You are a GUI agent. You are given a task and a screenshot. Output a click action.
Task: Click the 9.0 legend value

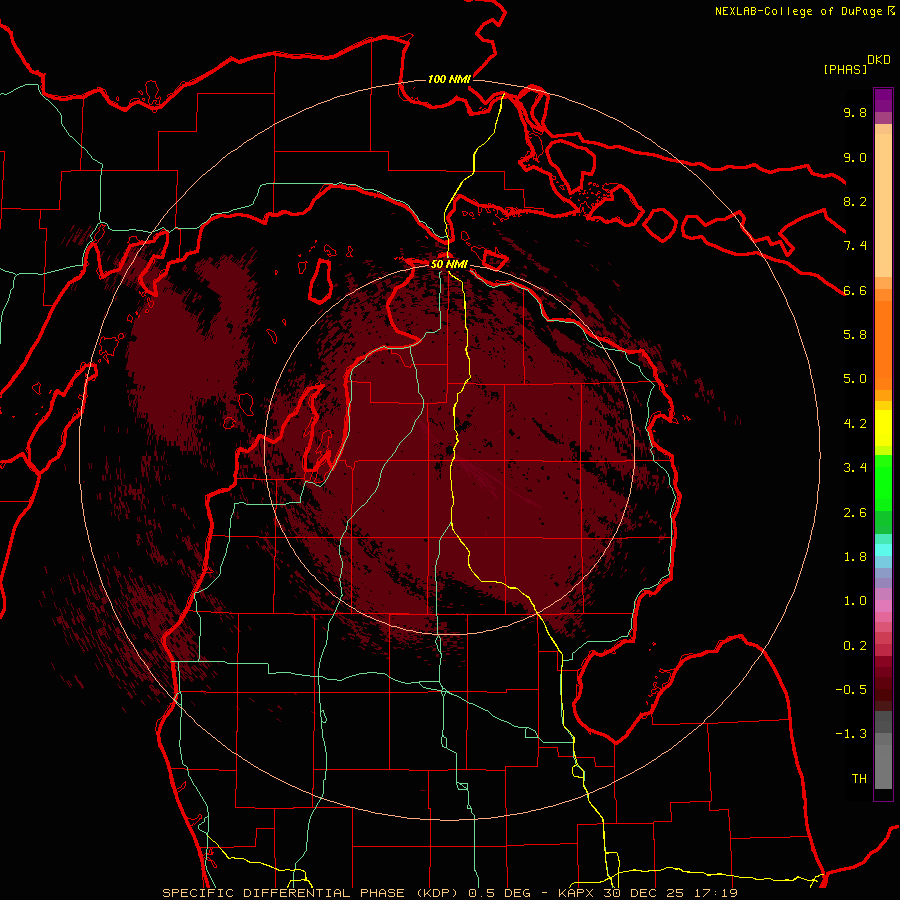coord(855,157)
